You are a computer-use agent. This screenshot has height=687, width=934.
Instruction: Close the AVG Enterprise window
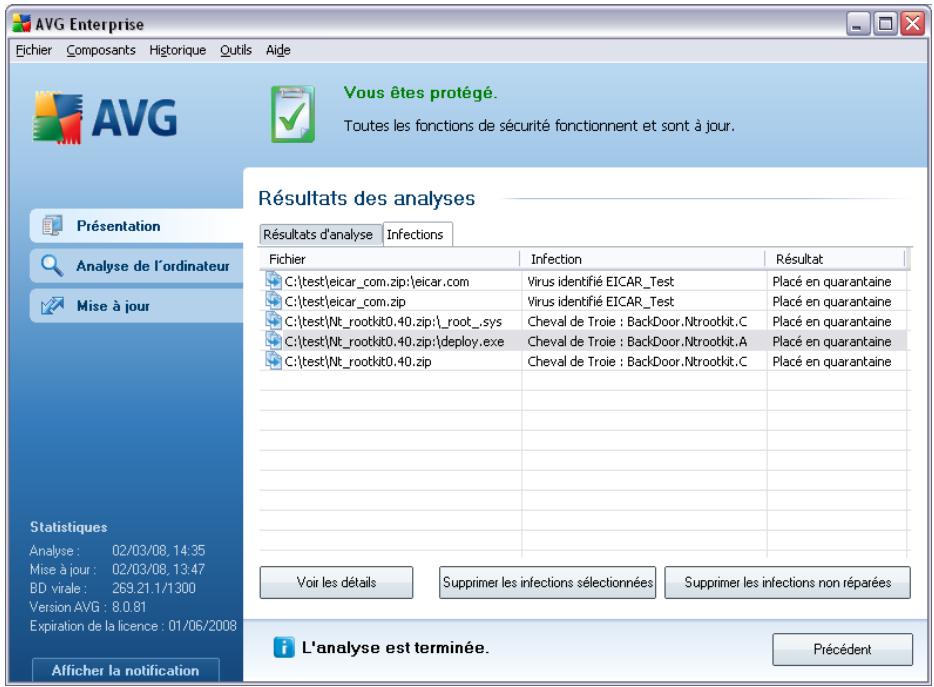click(x=913, y=24)
